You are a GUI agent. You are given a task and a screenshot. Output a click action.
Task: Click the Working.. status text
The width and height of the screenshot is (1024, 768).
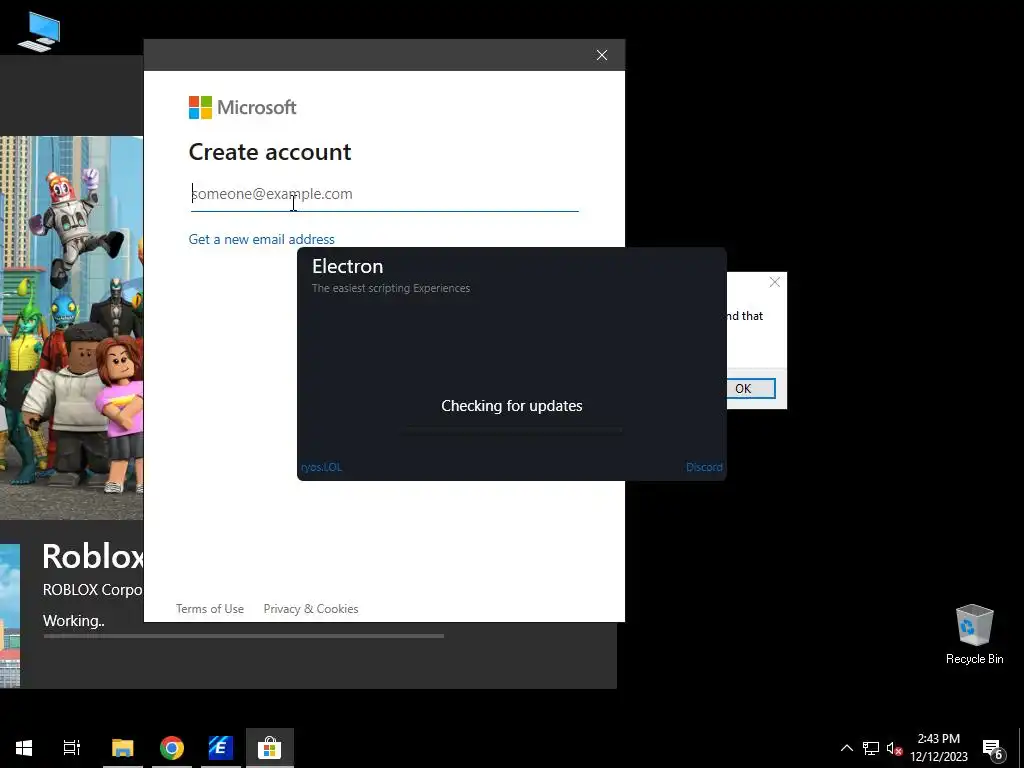[73, 620]
